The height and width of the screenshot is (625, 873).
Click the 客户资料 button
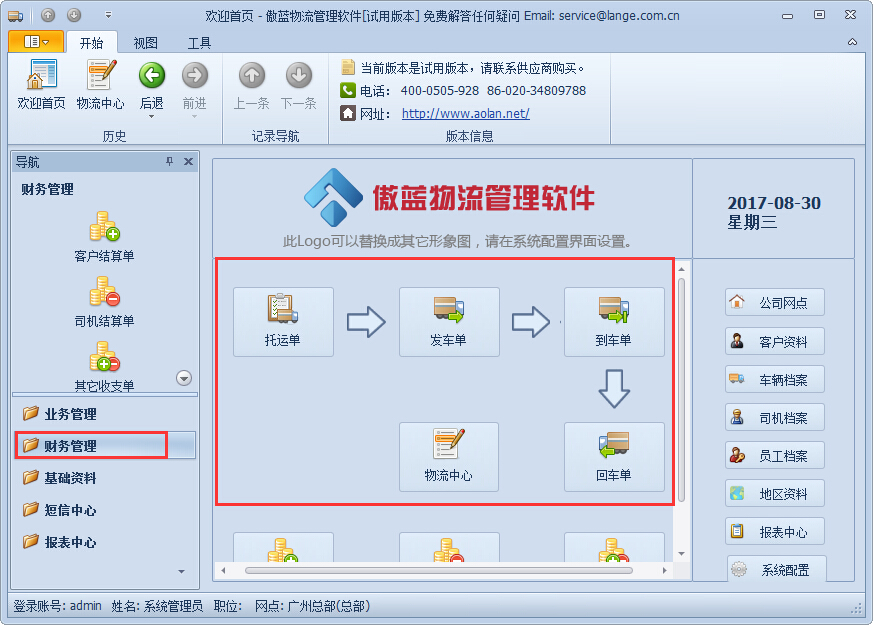point(774,341)
